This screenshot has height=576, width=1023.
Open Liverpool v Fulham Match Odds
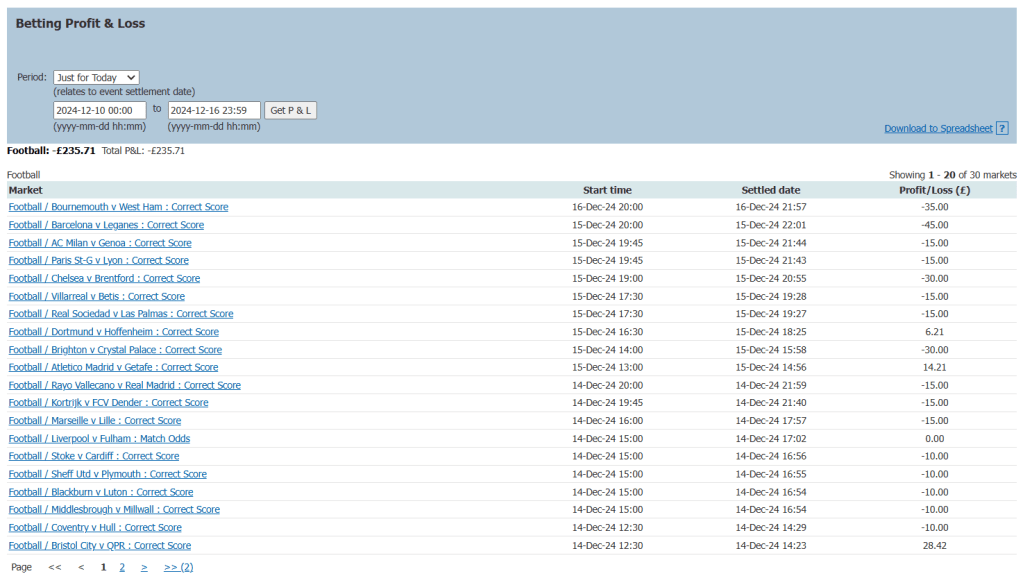click(x=99, y=439)
